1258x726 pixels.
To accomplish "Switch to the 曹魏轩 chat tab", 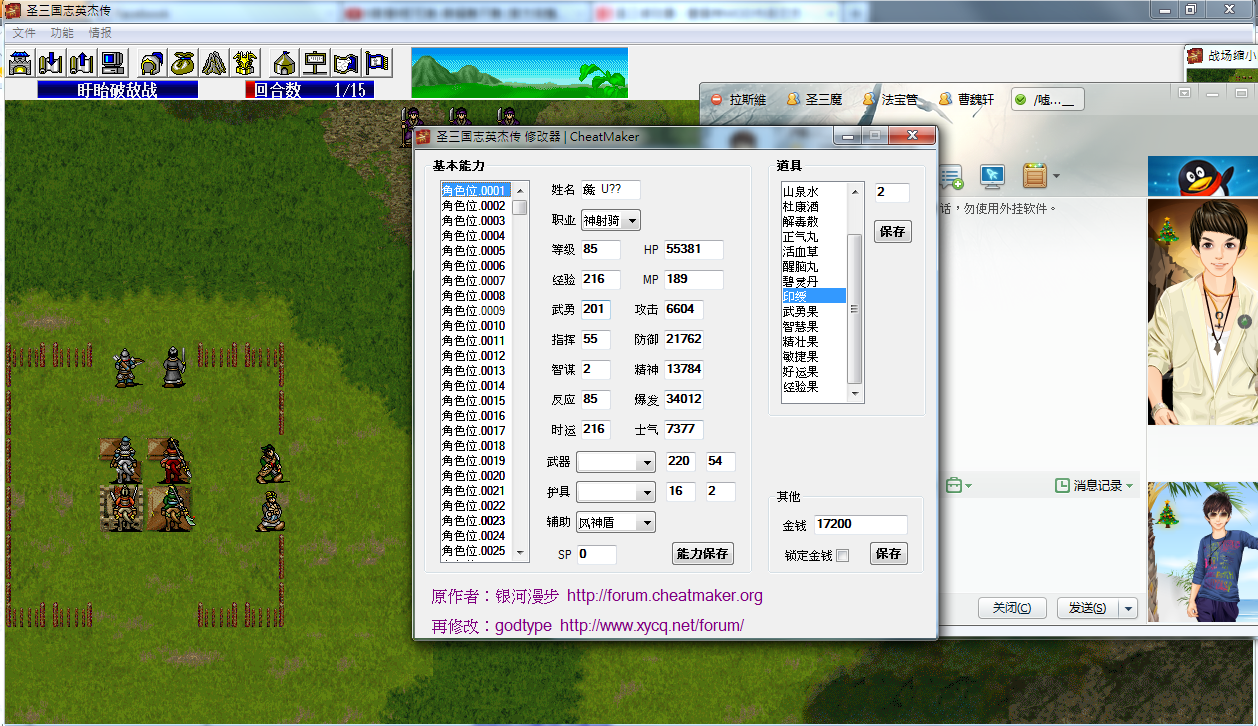I will 968,100.
